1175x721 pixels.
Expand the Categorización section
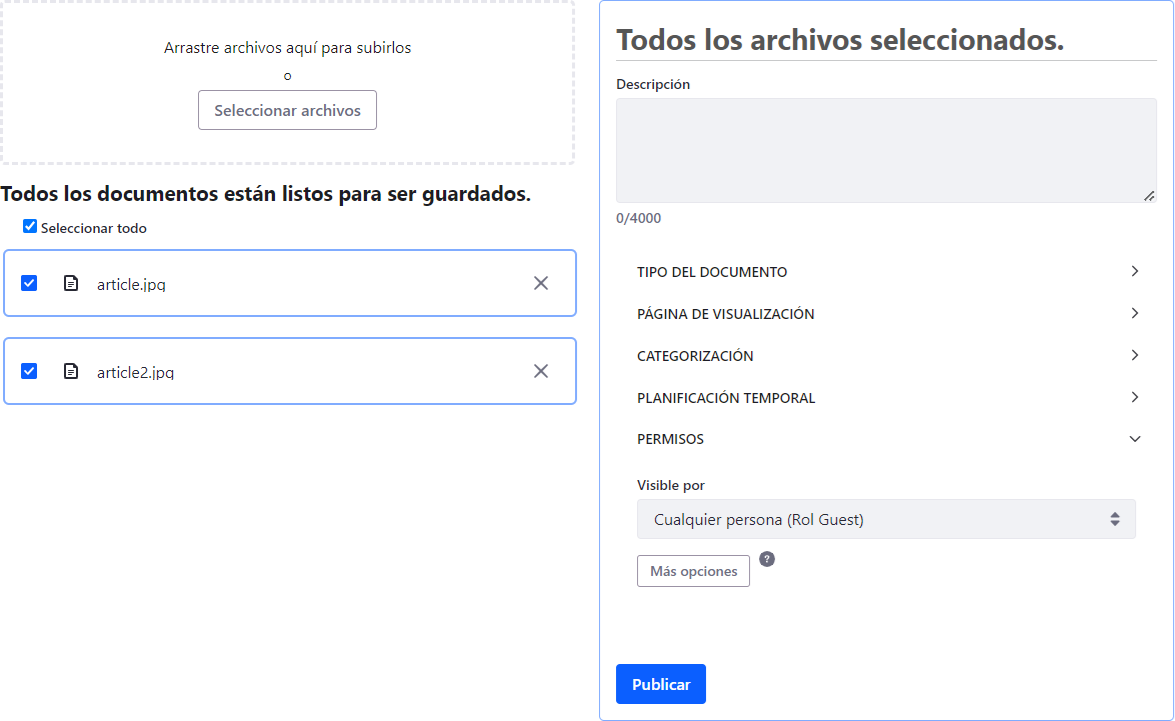pos(887,356)
